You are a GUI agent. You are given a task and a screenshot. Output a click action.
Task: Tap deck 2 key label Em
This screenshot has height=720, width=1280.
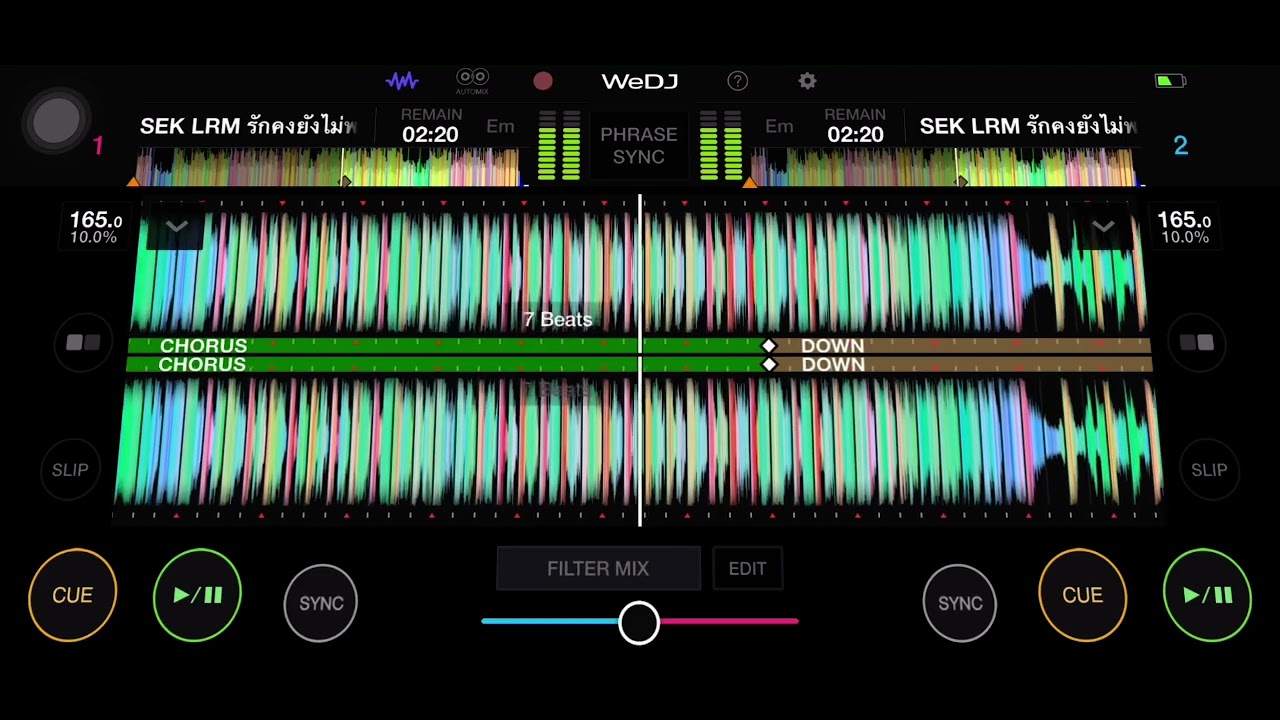779,126
